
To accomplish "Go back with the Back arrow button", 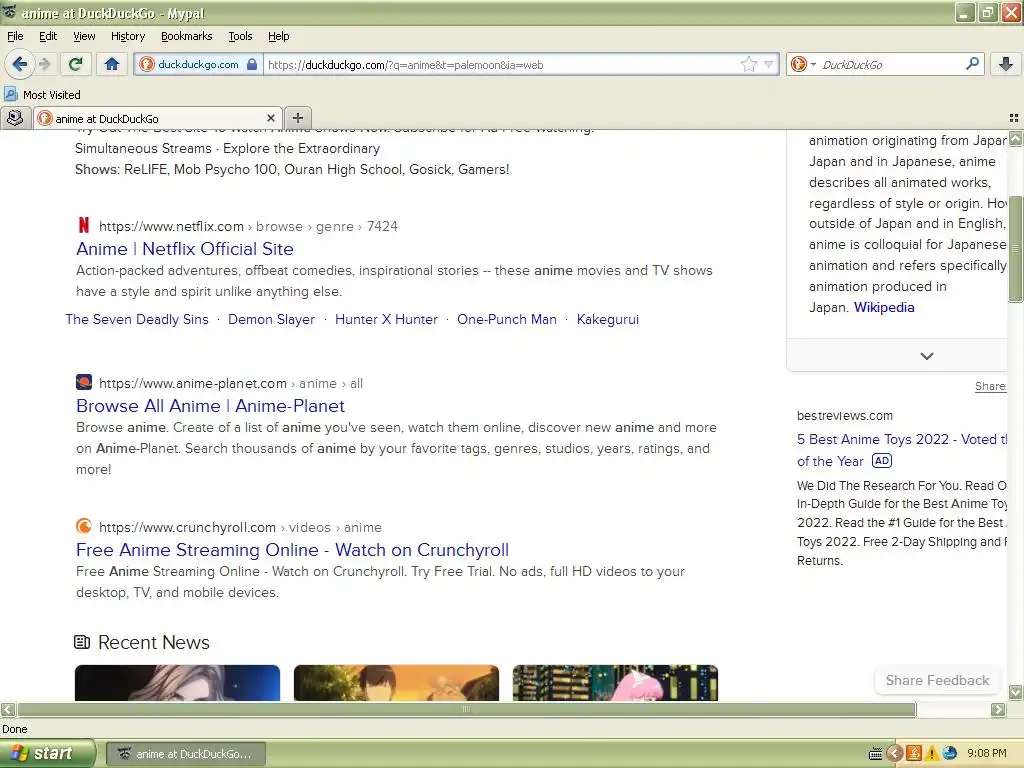I will coord(20,64).
